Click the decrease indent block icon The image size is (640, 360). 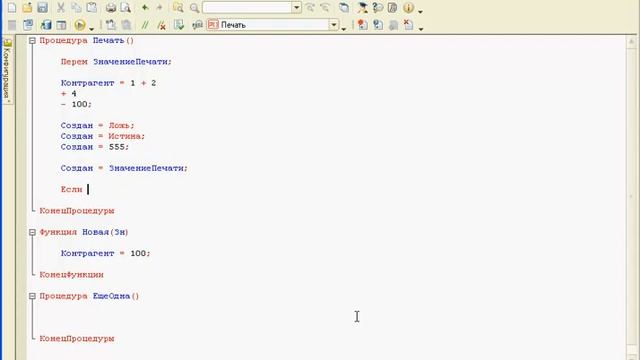click(x=127, y=25)
